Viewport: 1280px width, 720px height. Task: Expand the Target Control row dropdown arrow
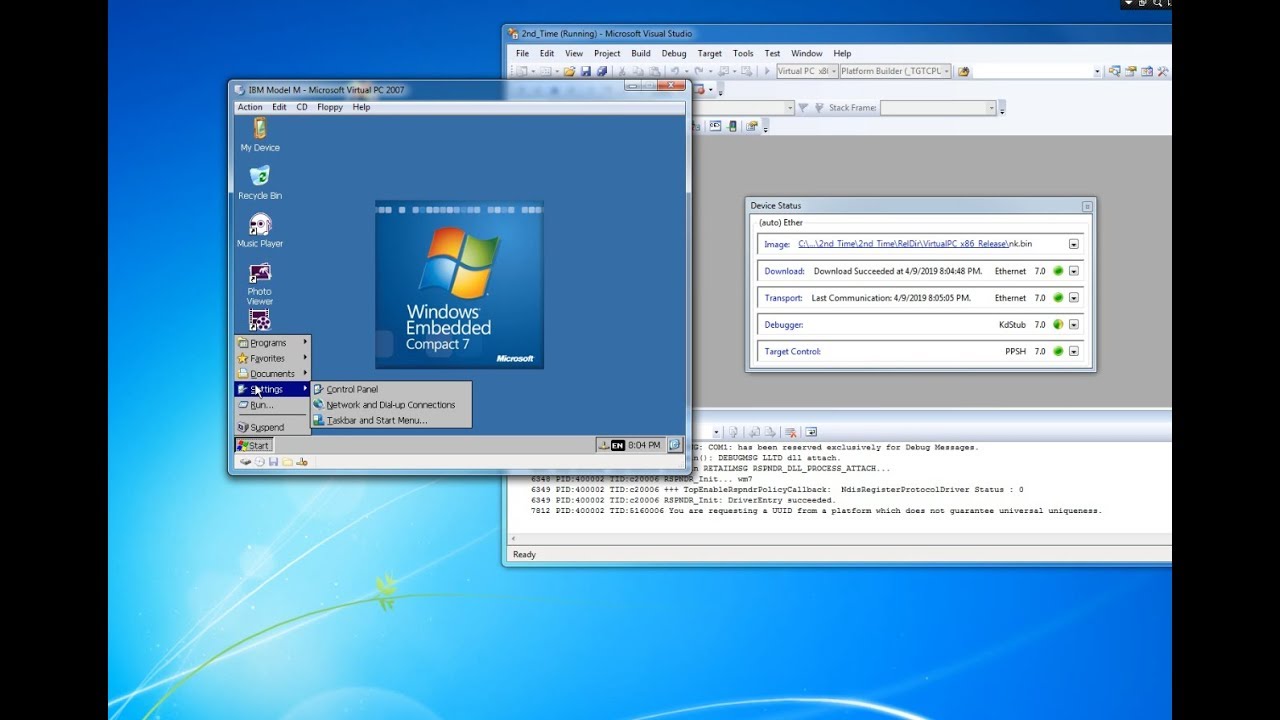click(x=1074, y=352)
